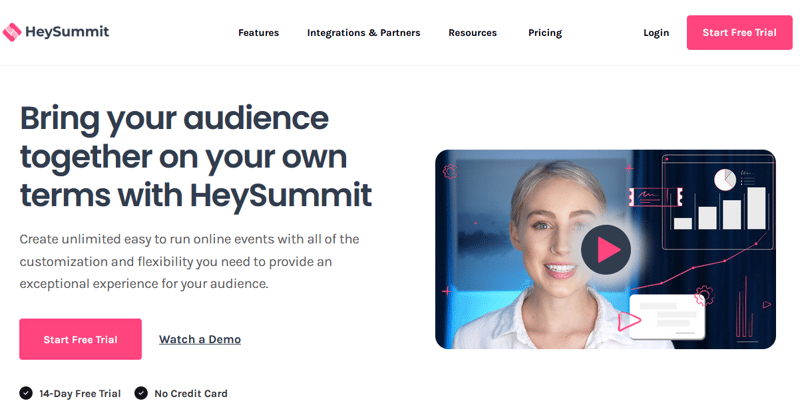Click the paragraph "Create unlimited easy to run"
This screenshot has width=800, height=405.
coord(189,261)
